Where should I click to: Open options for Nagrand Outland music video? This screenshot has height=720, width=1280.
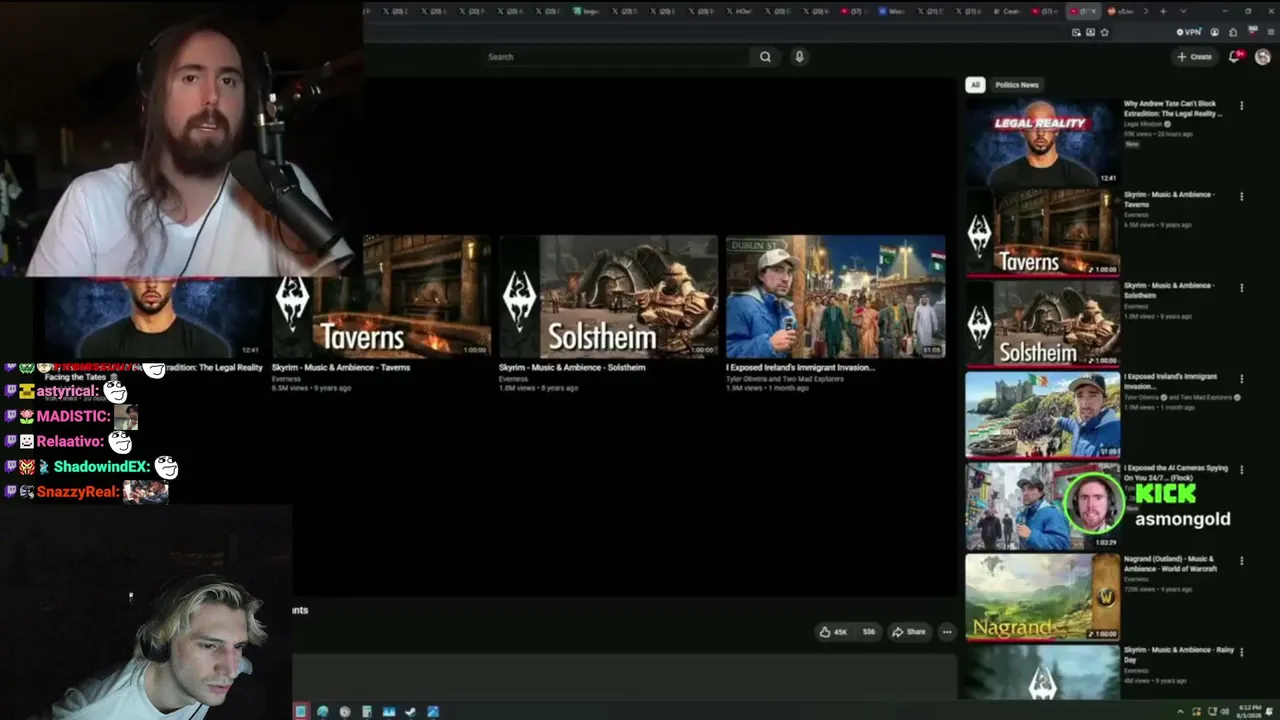[1242, 561]
